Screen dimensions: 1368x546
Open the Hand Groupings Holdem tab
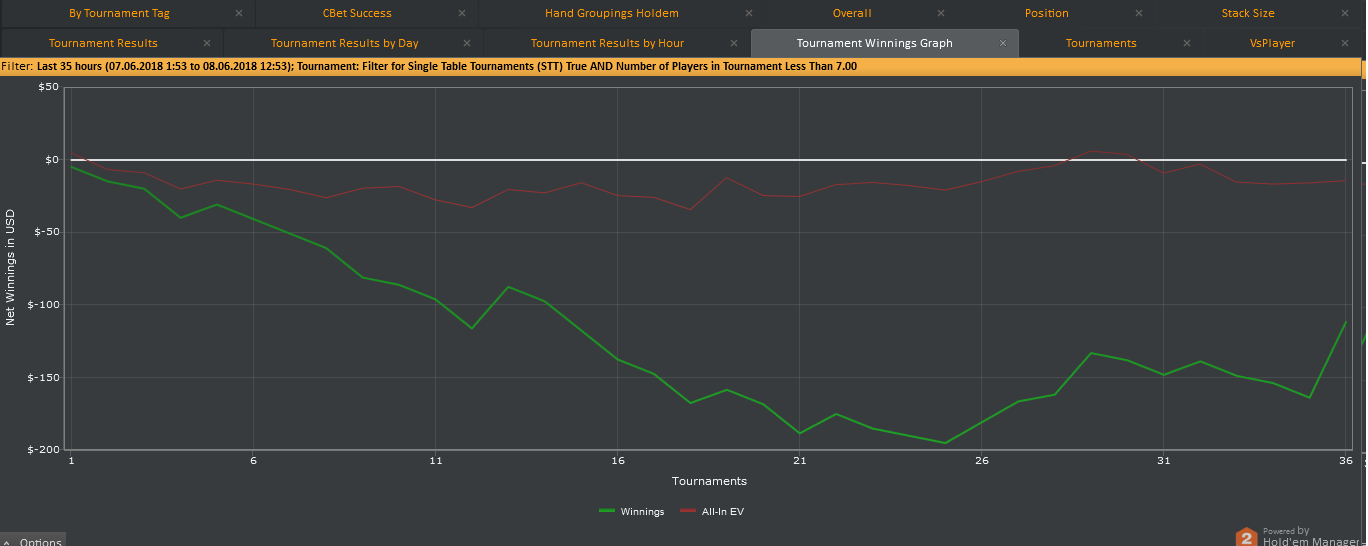click(612, 14)
